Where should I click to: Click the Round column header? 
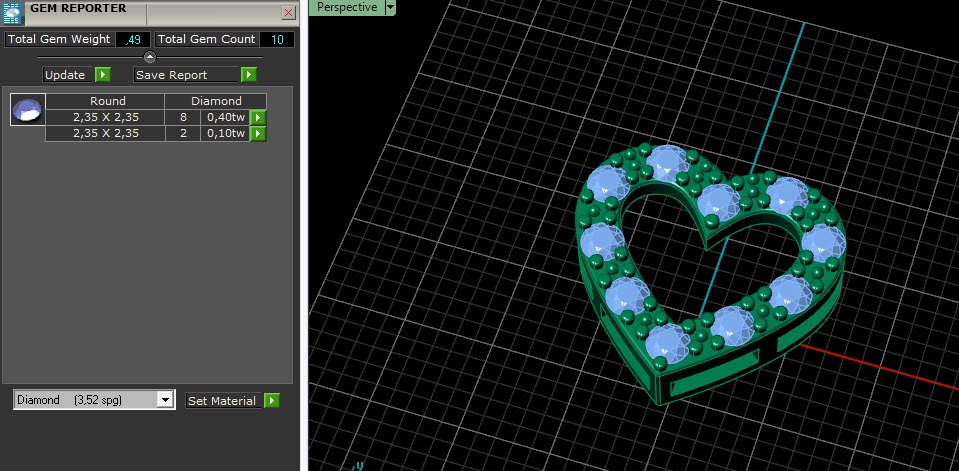coord(105,102)
